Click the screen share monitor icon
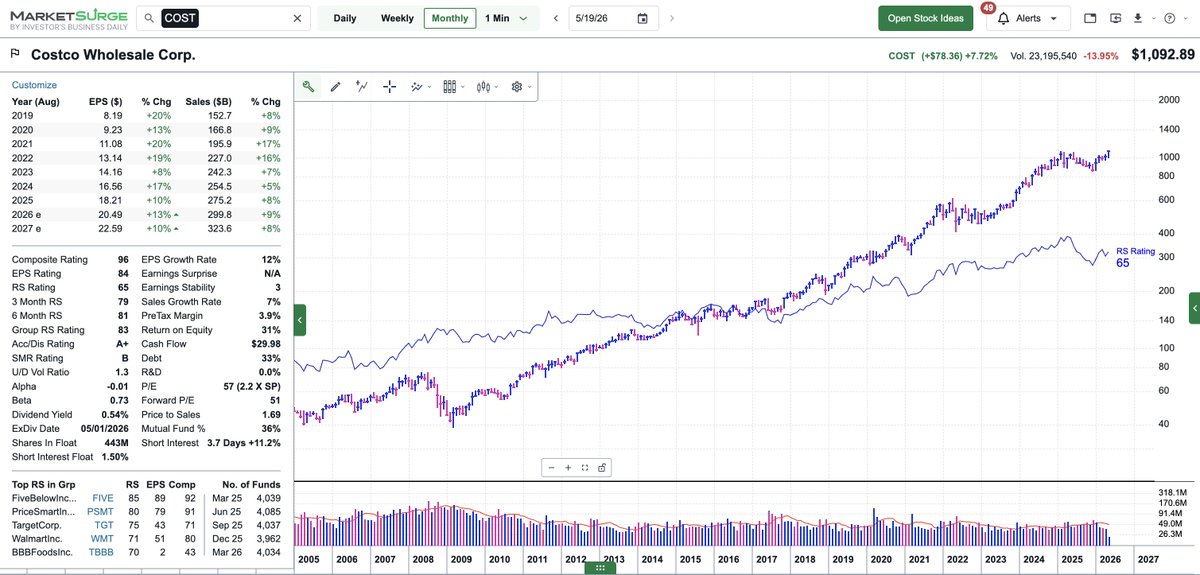This screenshot has width=1200, height=575. (1114, 18)
